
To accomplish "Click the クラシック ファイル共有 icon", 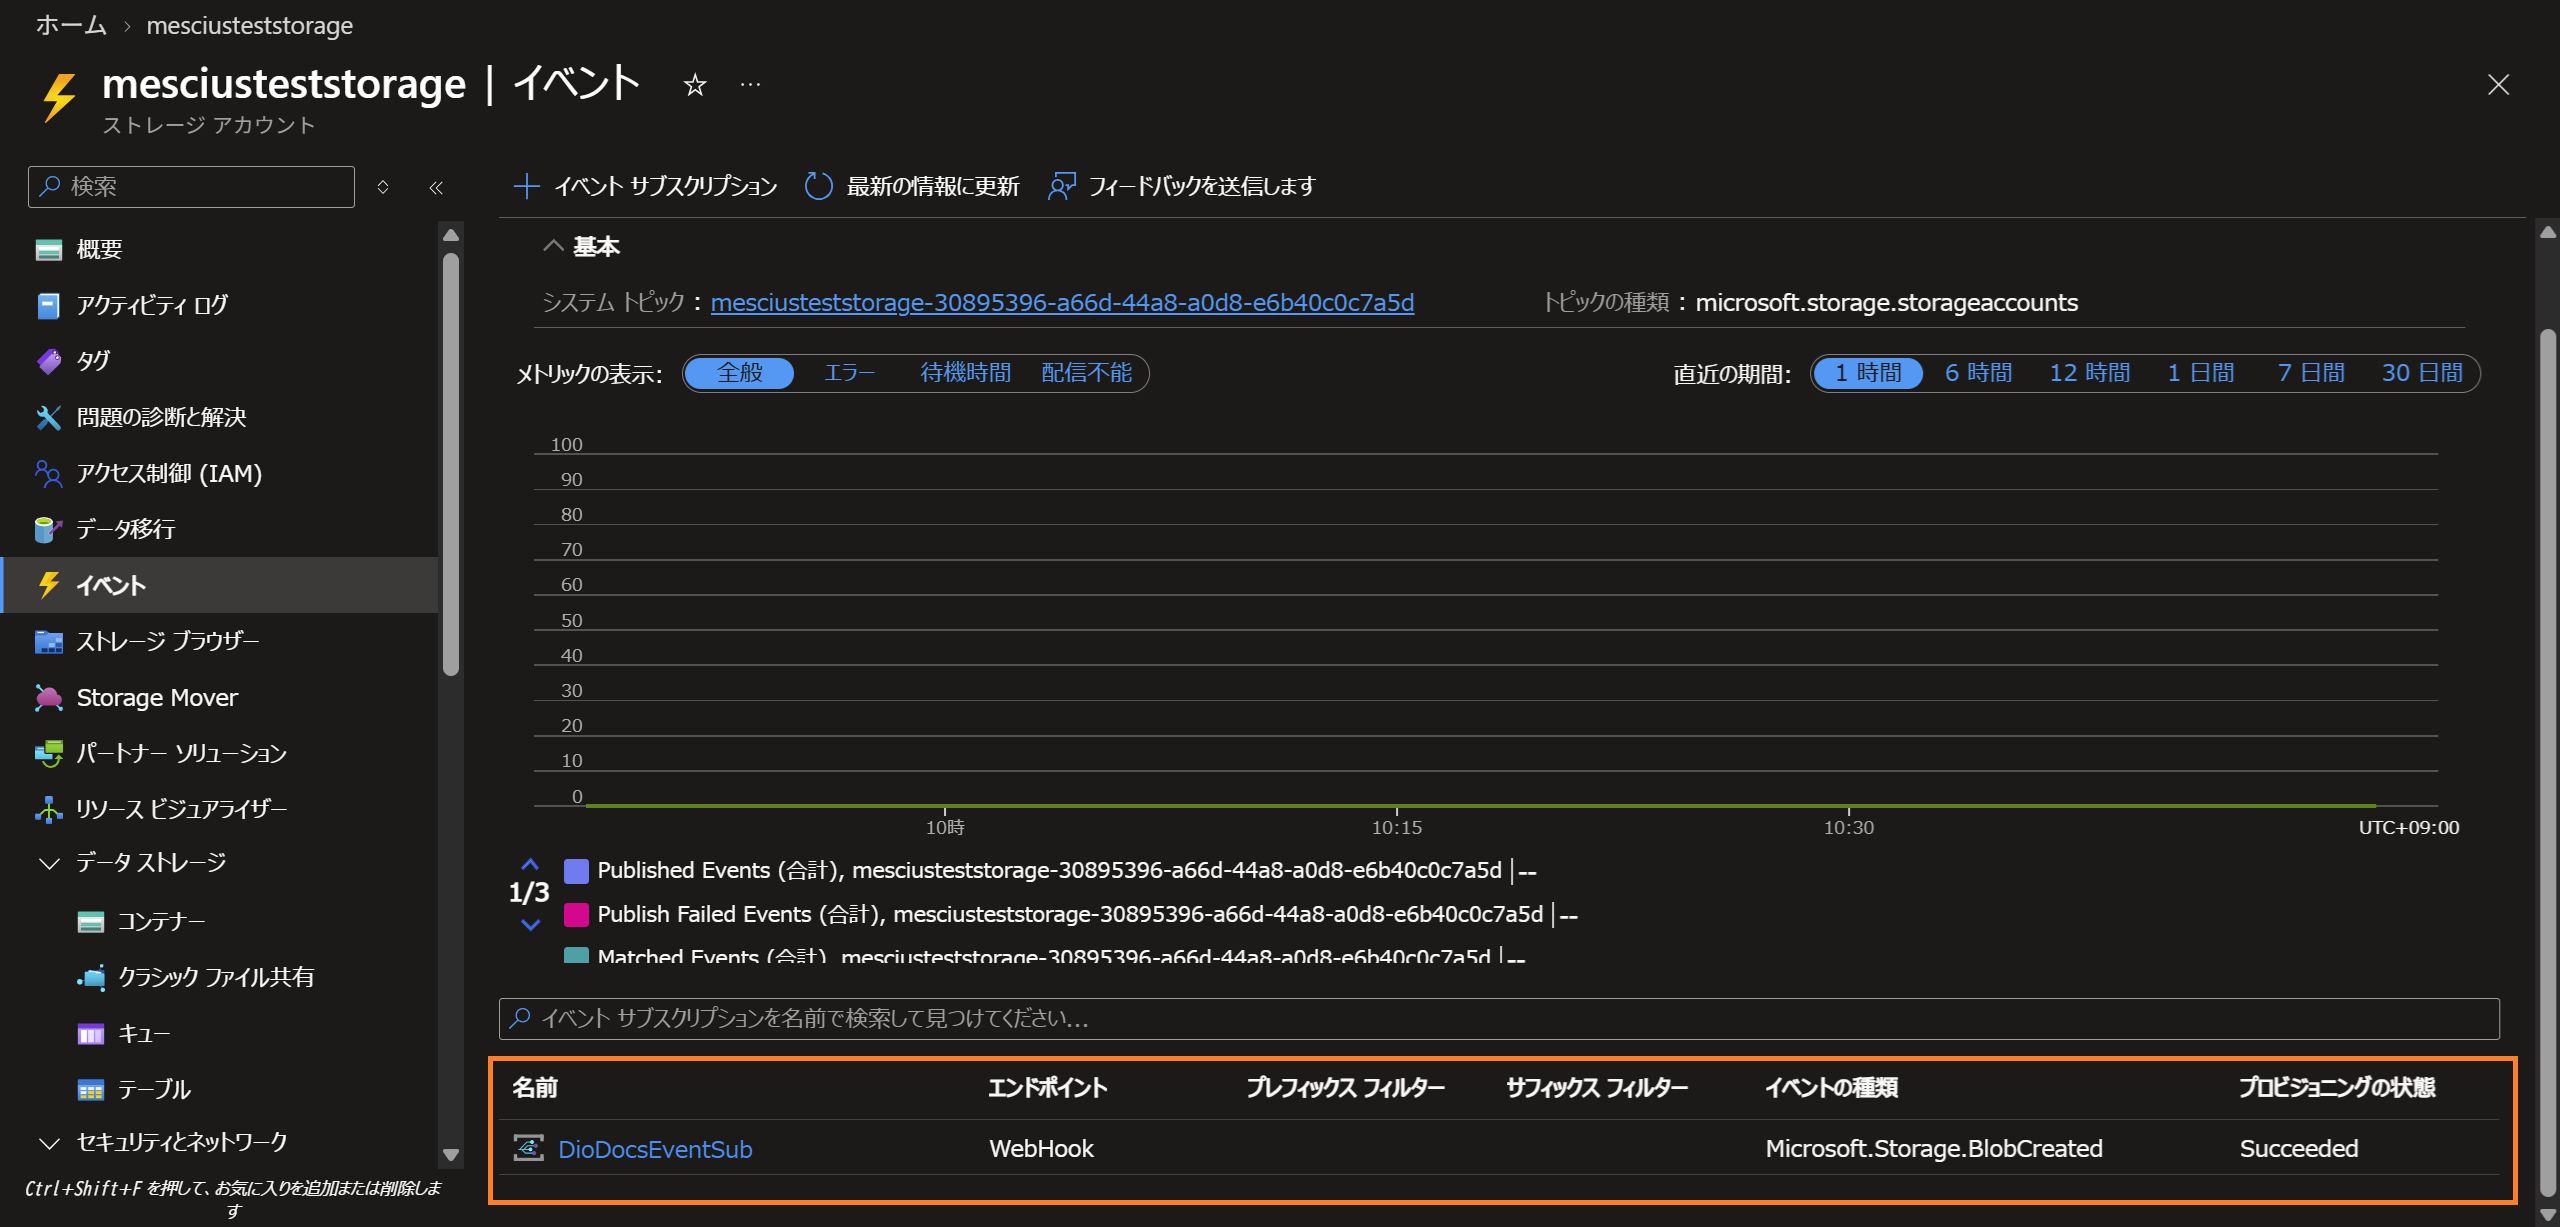I will click(91, 977).
